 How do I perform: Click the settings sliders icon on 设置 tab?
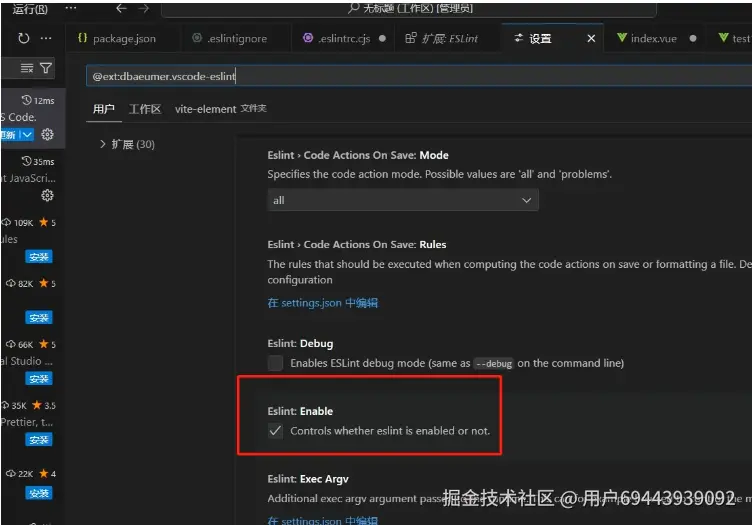coord(518,38)
